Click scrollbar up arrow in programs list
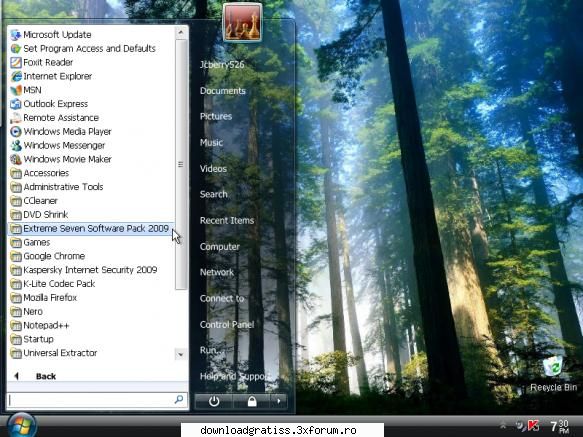The height and width of the screenshot is (437, 583). [181, 32]
